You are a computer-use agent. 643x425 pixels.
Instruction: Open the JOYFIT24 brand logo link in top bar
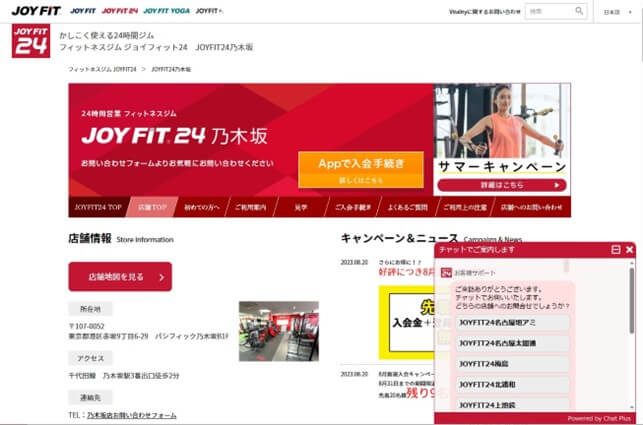pos(120,11)
